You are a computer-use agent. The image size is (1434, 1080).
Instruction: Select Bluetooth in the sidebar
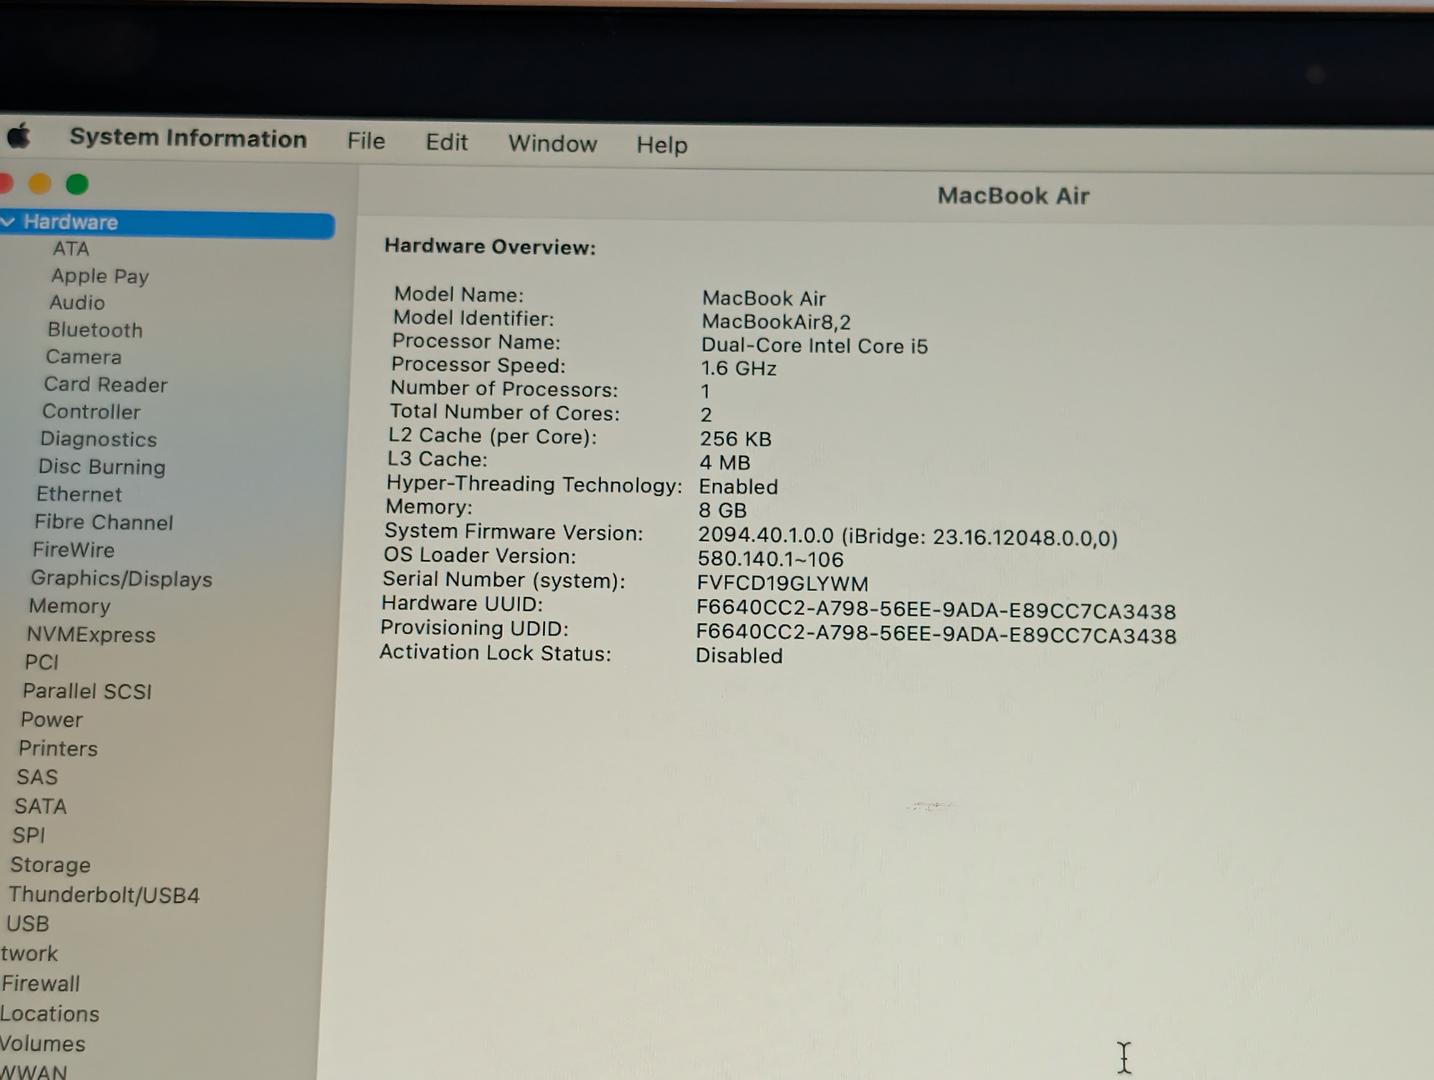(95, 330)
